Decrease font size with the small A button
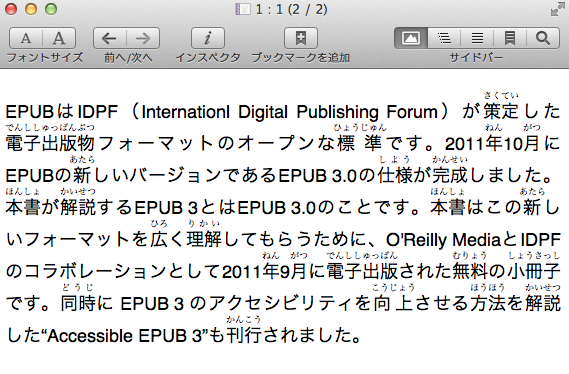 click(x=26, y=38)
